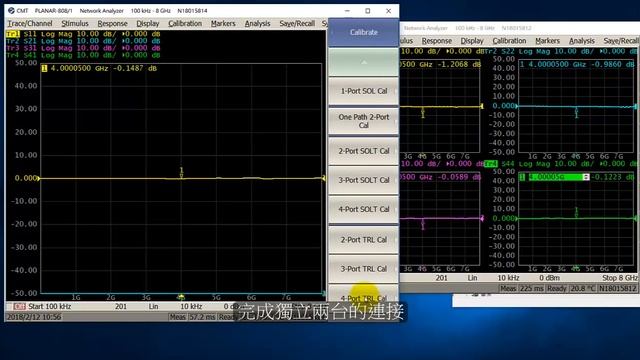Click the 10 kHz field in right window status bar
The image size is (640, 360).
tap(508, 278)
